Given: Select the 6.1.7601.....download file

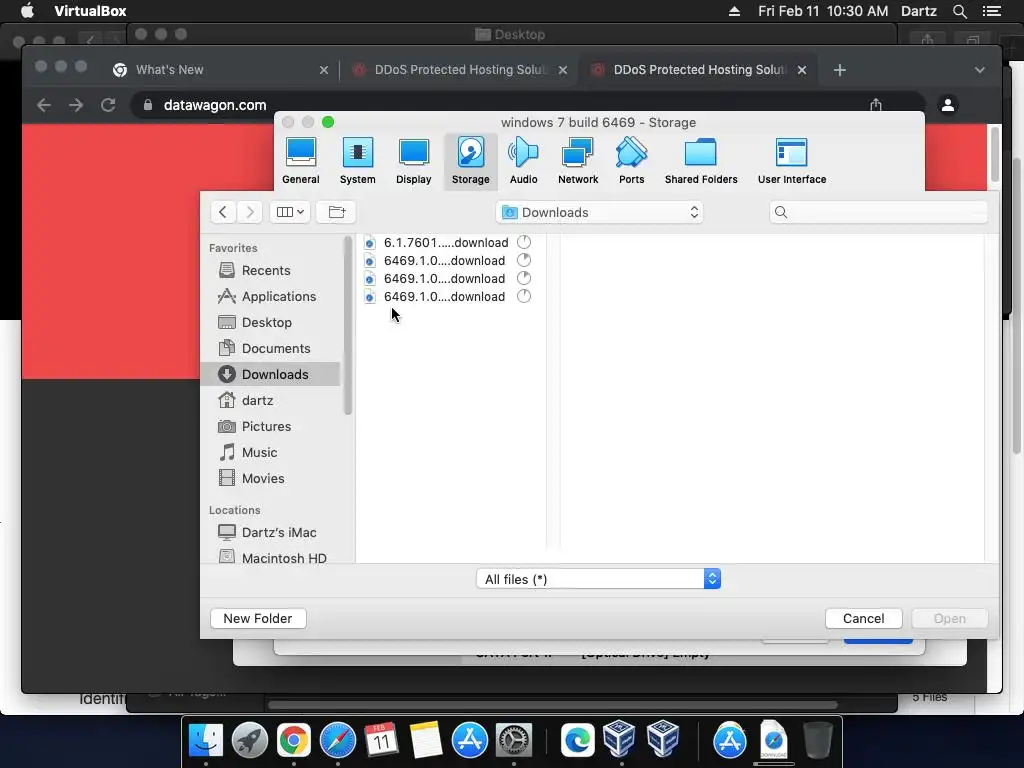Looking at the screenshot, I should [x=449, y=242].
